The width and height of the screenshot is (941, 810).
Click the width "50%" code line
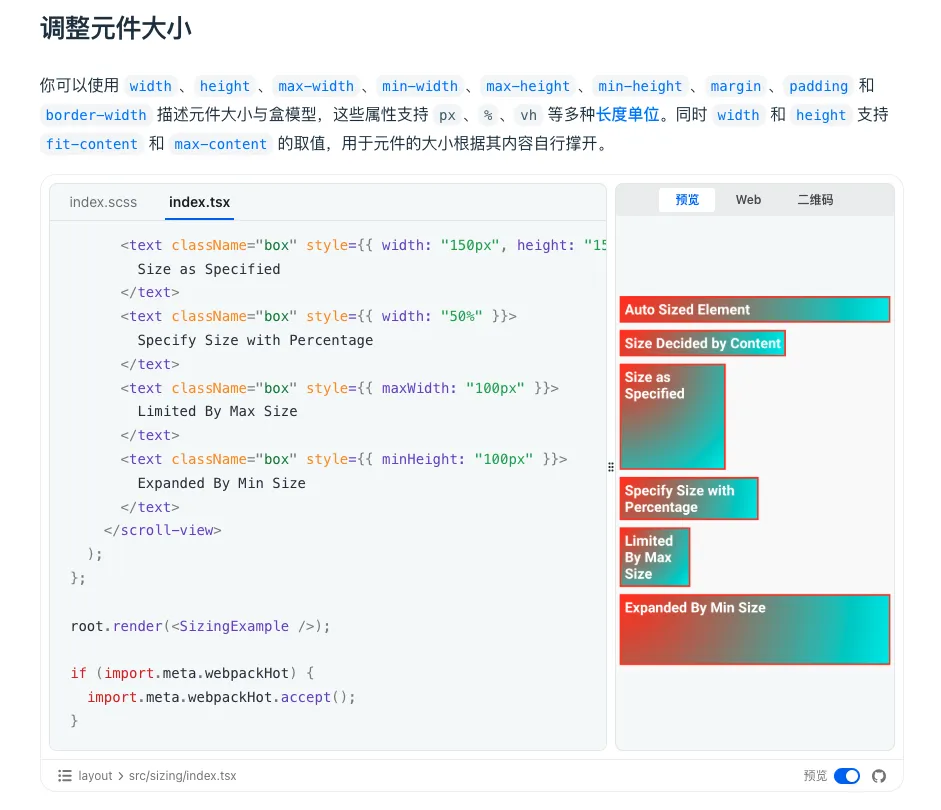point(318,316)
